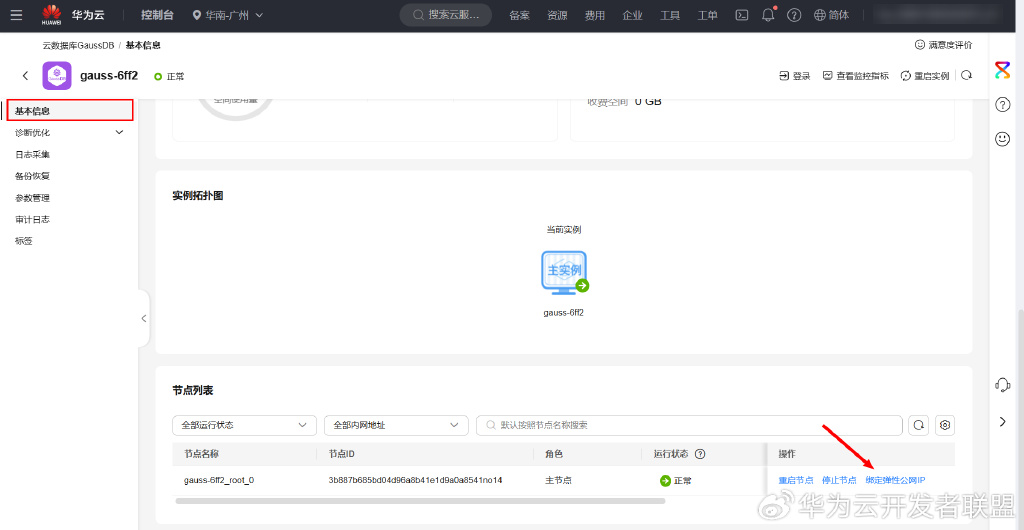1024x530 pixels.
Task: Open the 企业 menu
Action: tap(632, 16)
